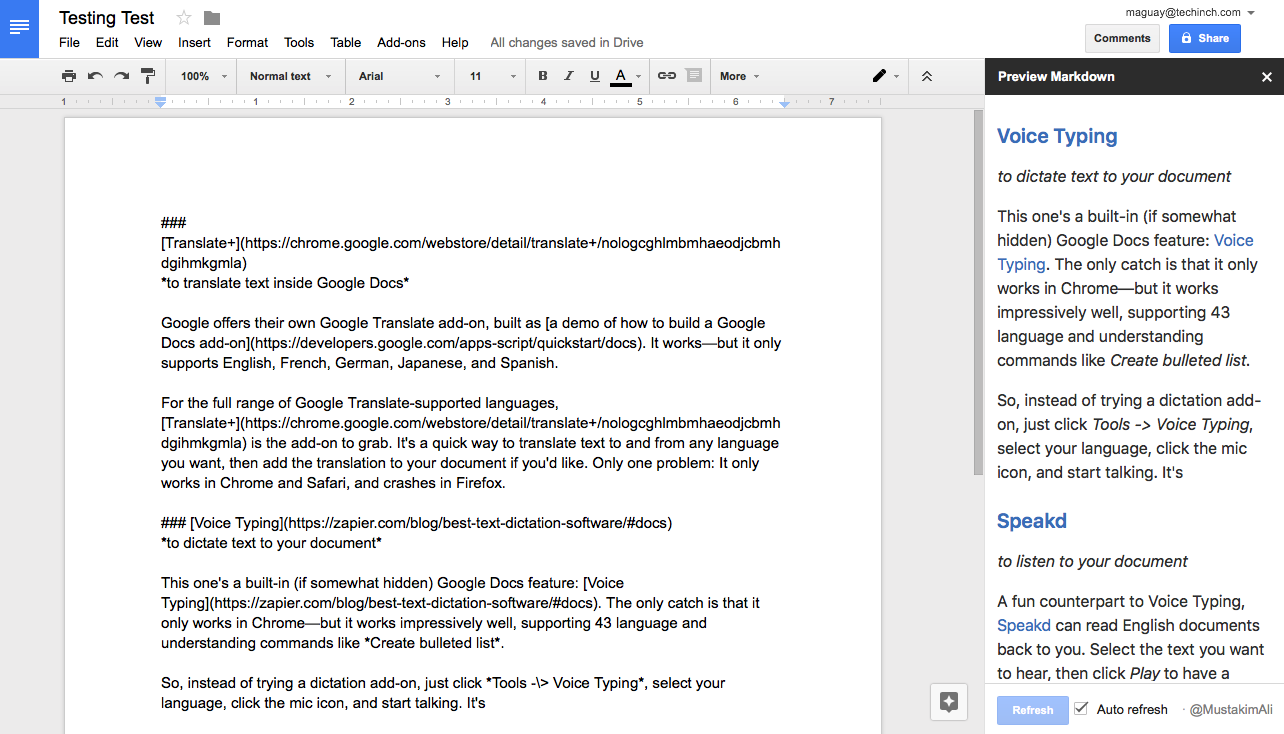Open the text color picker

(x=625, y=76)
